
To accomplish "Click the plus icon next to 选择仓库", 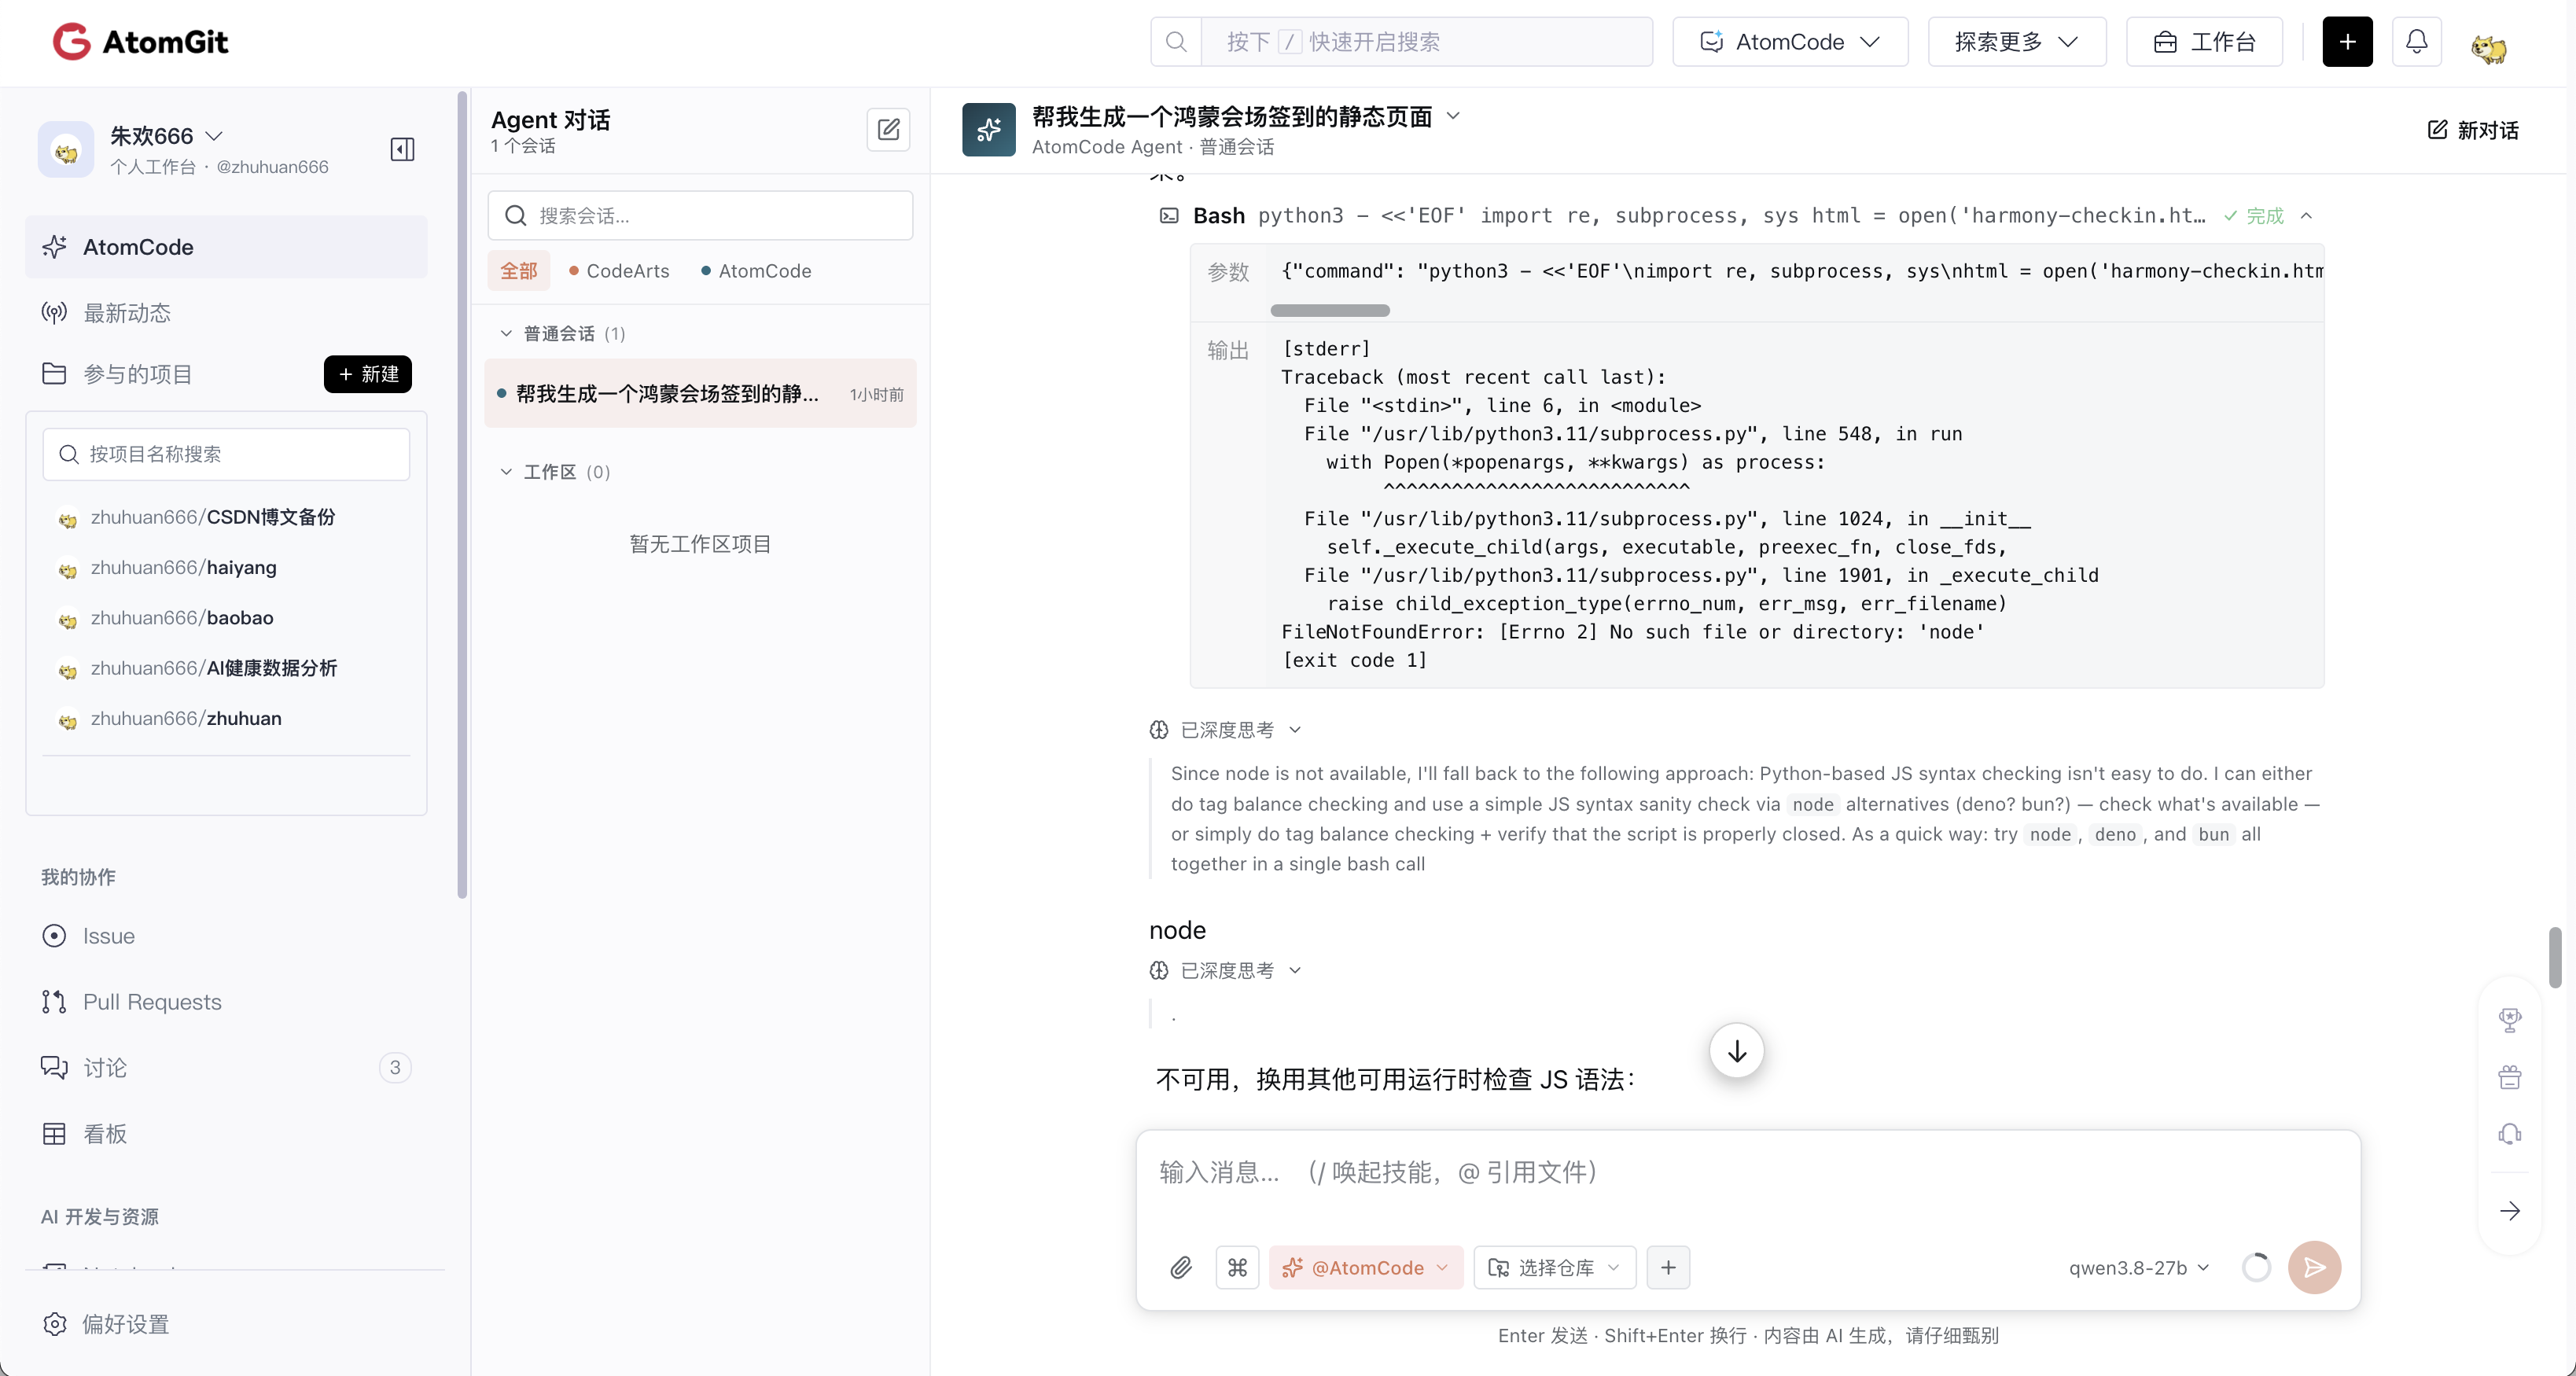I will pyautogui.click(x=1668, y=1268).
